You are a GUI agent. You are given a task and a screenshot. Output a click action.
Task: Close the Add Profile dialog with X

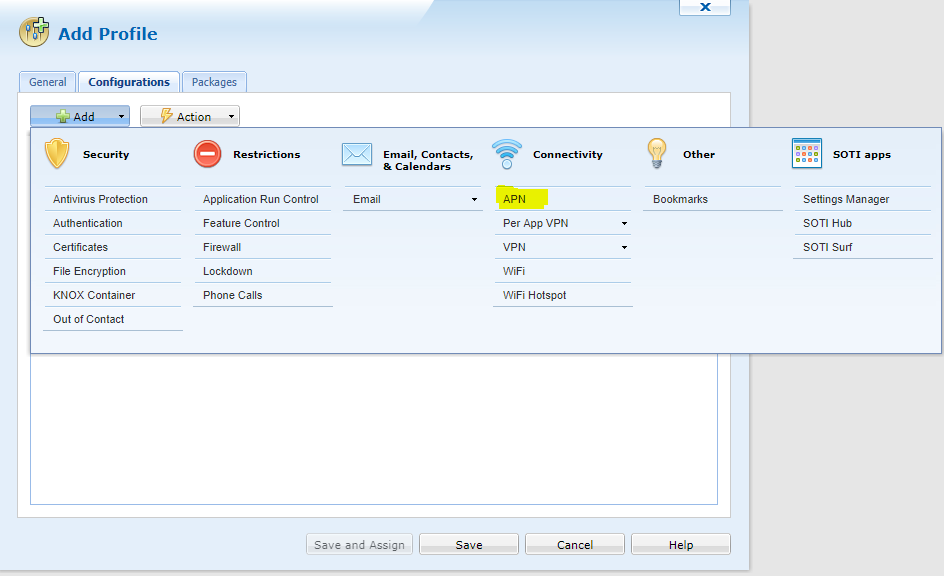(705, 7)
